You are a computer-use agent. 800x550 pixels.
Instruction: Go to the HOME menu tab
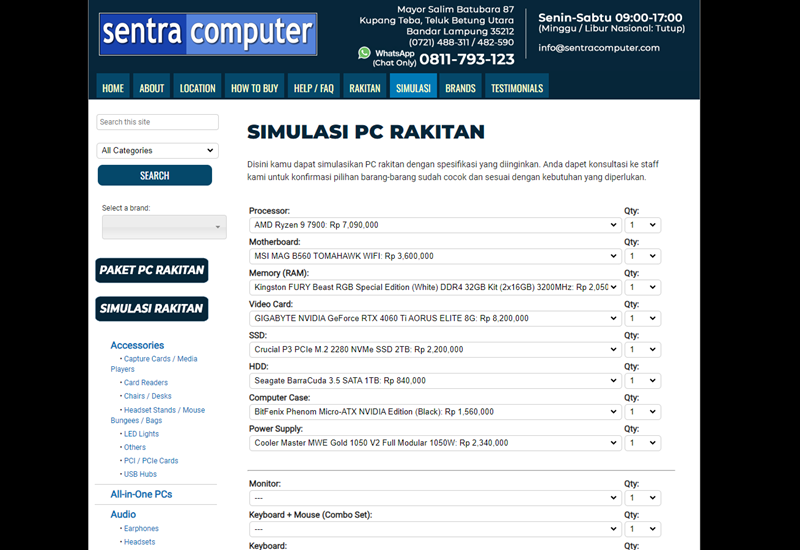(113, 88)
